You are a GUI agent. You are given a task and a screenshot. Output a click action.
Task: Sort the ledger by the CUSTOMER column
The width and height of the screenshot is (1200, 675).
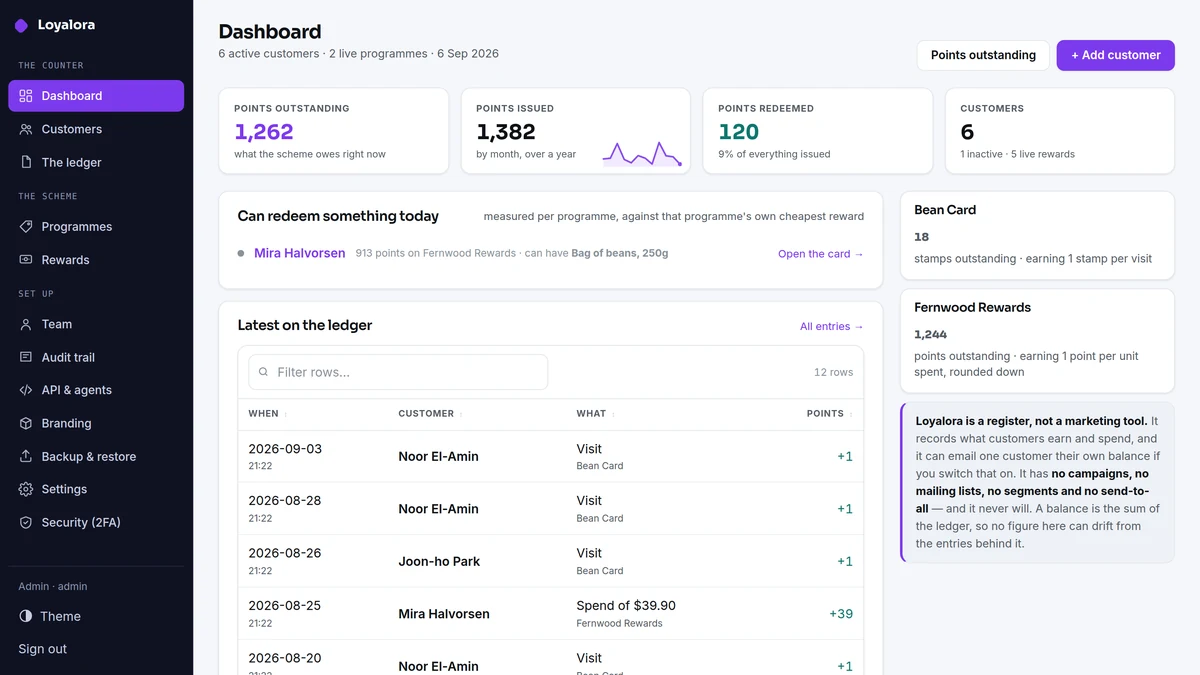tap(430, 413)
